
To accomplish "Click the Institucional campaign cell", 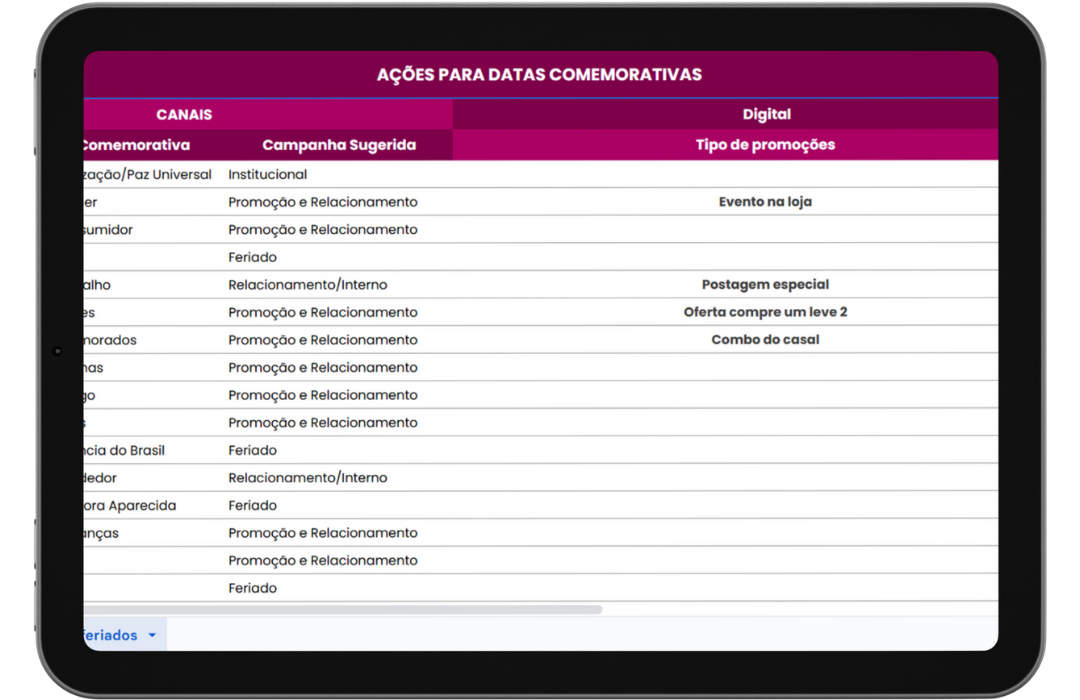I will [267, 175].
